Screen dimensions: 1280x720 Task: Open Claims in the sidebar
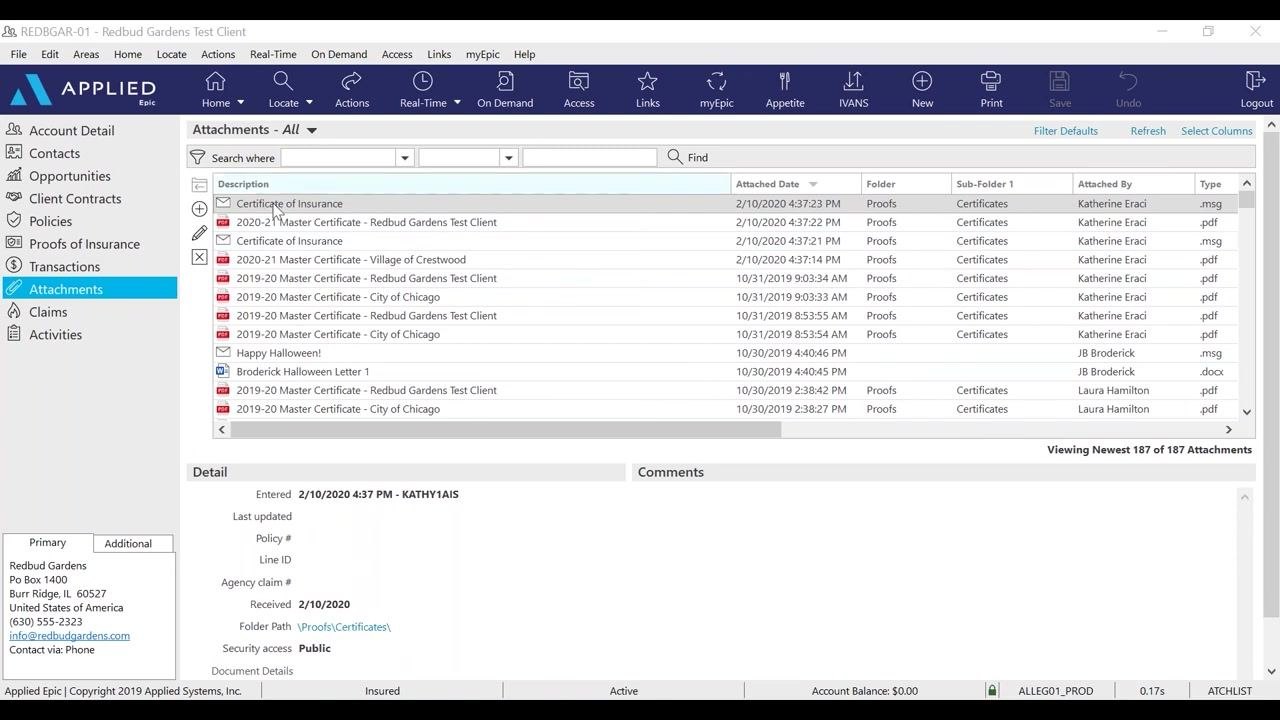tap(48, 312)
